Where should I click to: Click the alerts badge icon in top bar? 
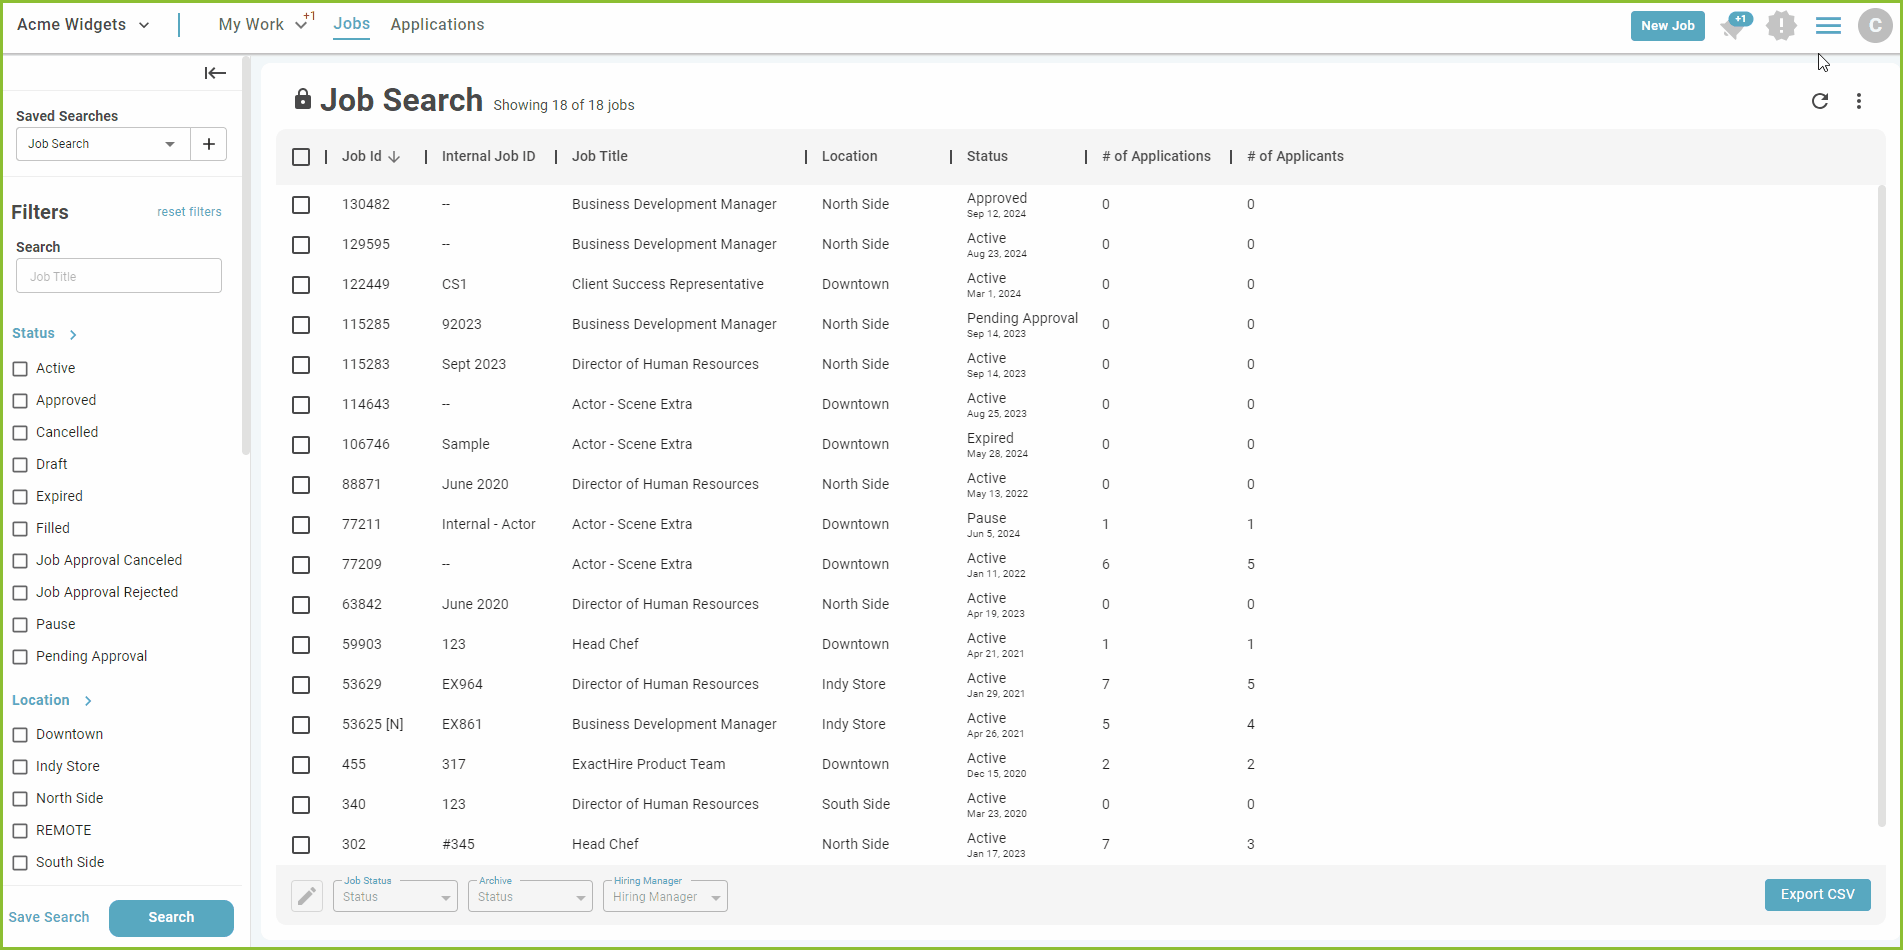tap(1781, 26)
